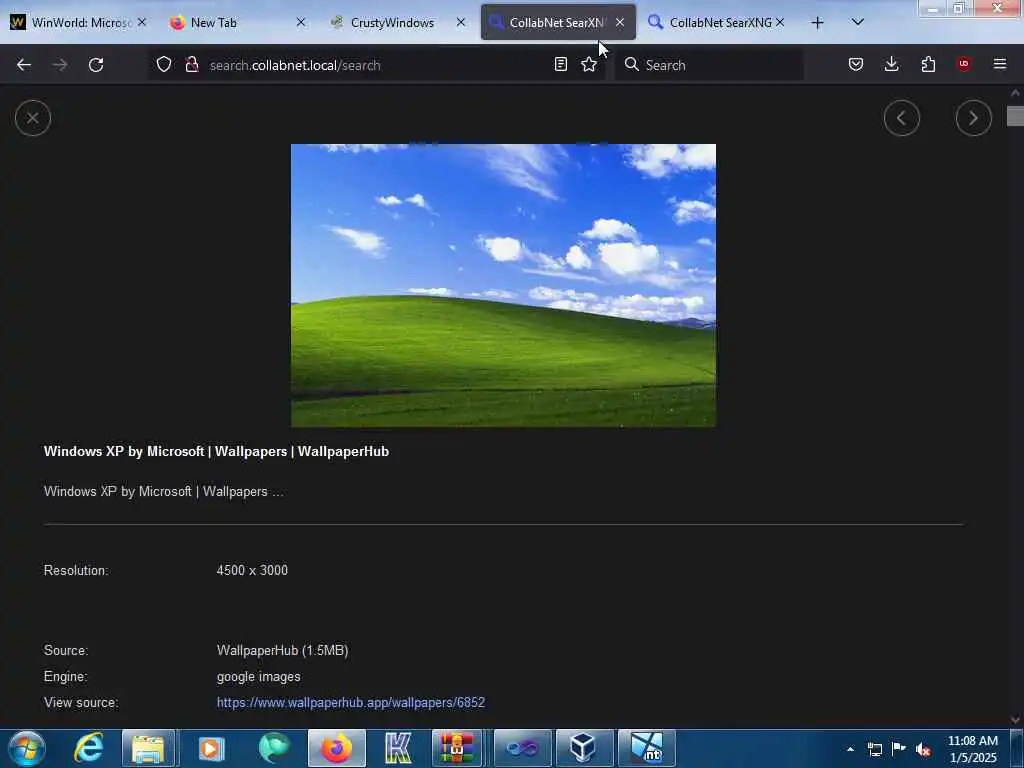Close the WinWorld tab
Image resolution: width=1024 pixels, height=768 pixels.
pos(142,23)
